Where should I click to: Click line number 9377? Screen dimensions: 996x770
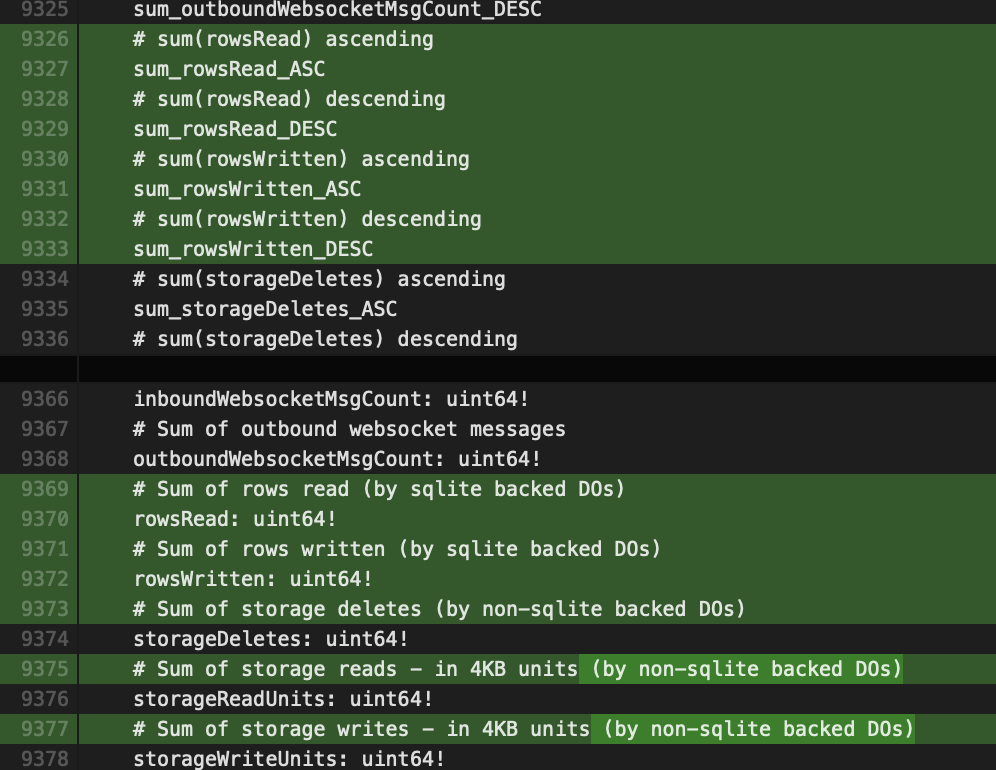[x=44, y=729]
